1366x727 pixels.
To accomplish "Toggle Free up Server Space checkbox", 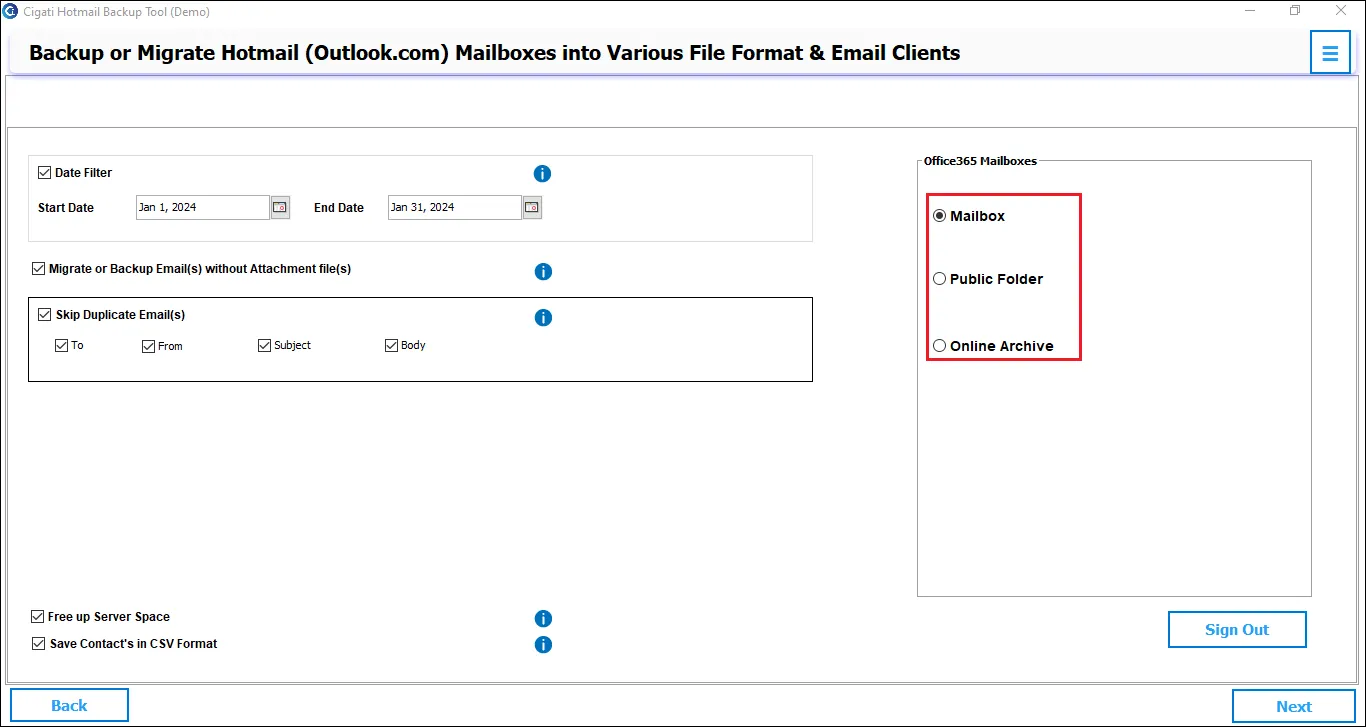I will coord(38,617).
